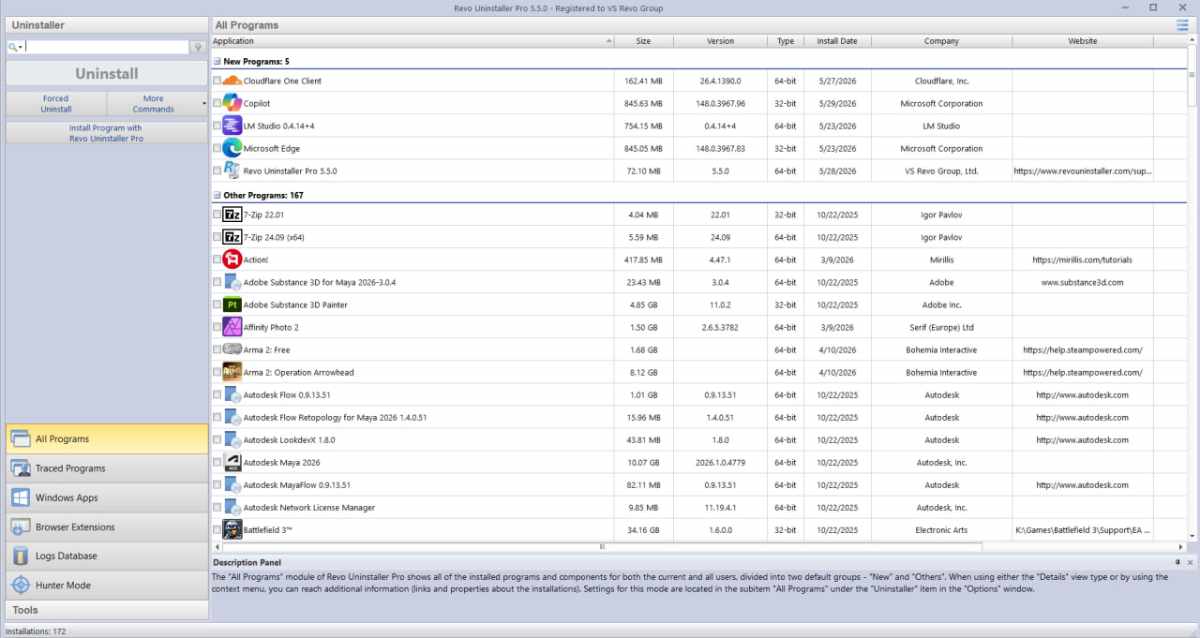Open the Windows Apps module
Image resolution: width=1200 pixels, height=638 pixels.
click(x=107, y=498)
